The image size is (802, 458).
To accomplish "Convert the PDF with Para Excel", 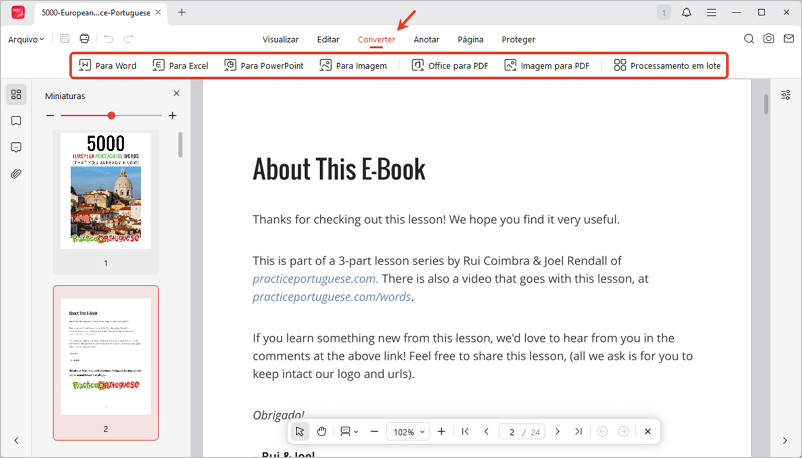I will coord(180,65).
